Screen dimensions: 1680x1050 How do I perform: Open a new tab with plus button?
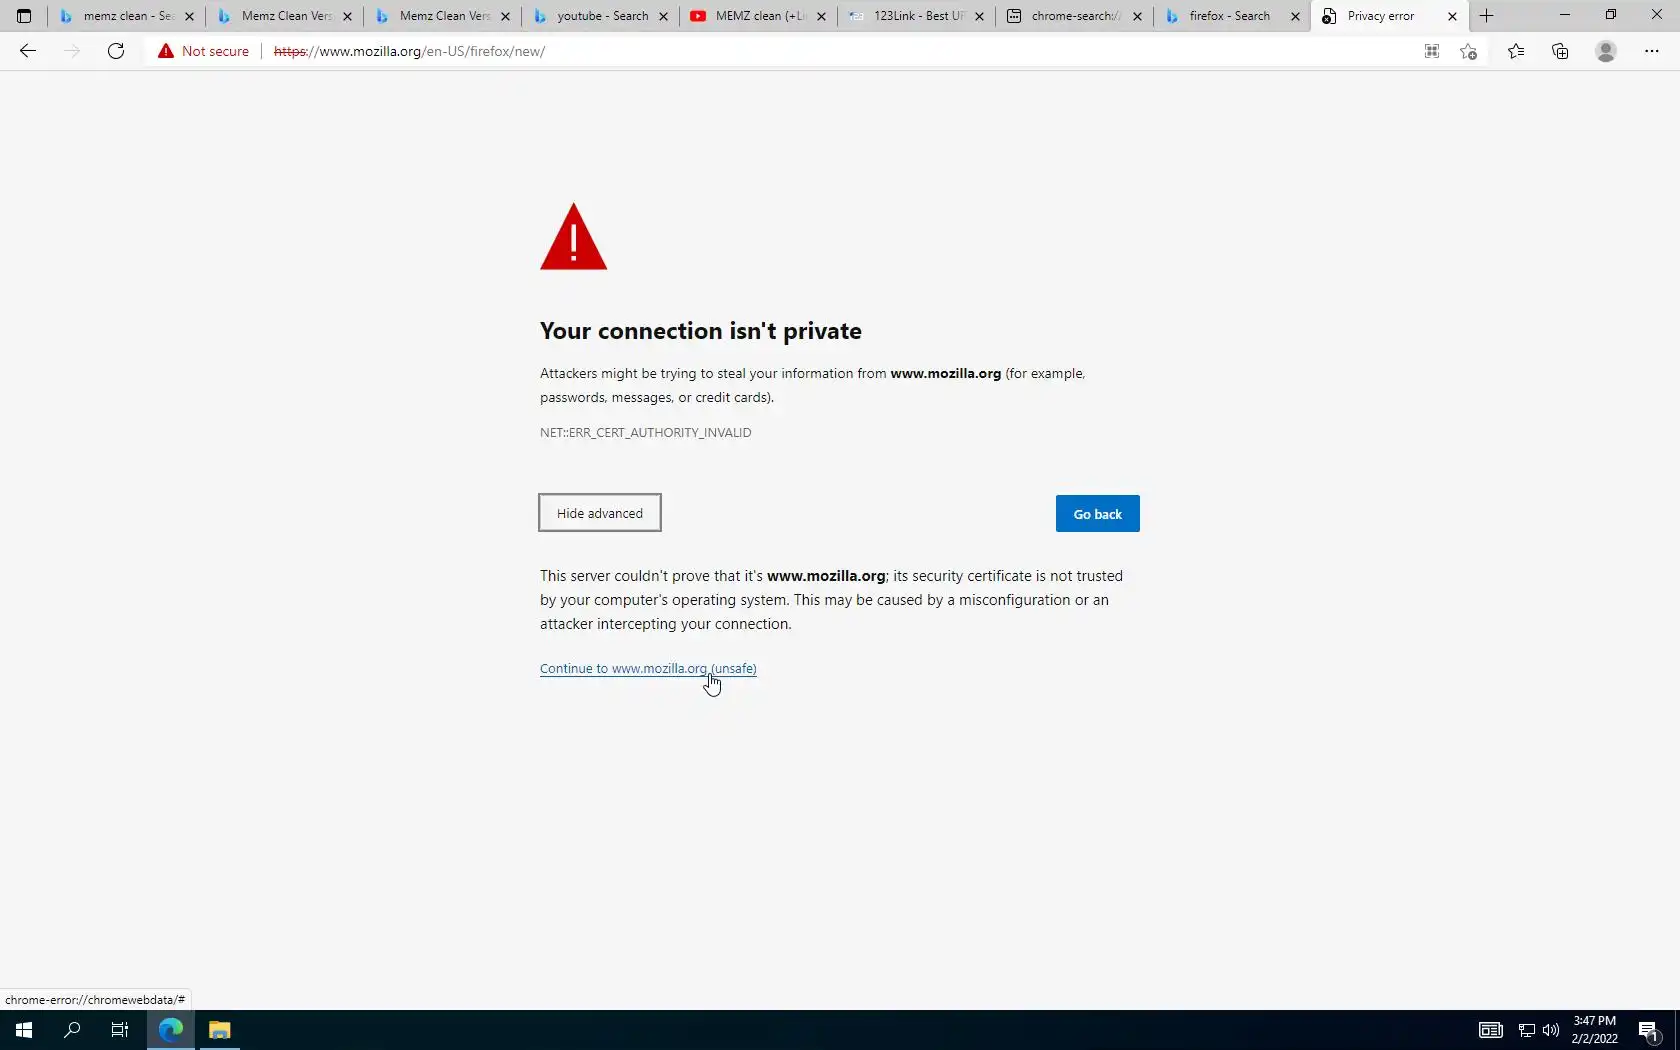pyautogui.click(x=1487, y=16)
